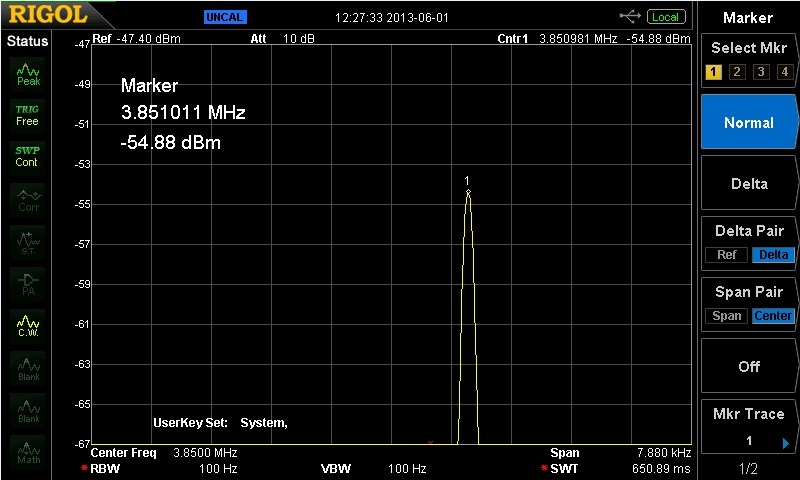Click the Peak status icon
Image resolution: width=800 pixels, height=480 pixels.
(28, 74)
